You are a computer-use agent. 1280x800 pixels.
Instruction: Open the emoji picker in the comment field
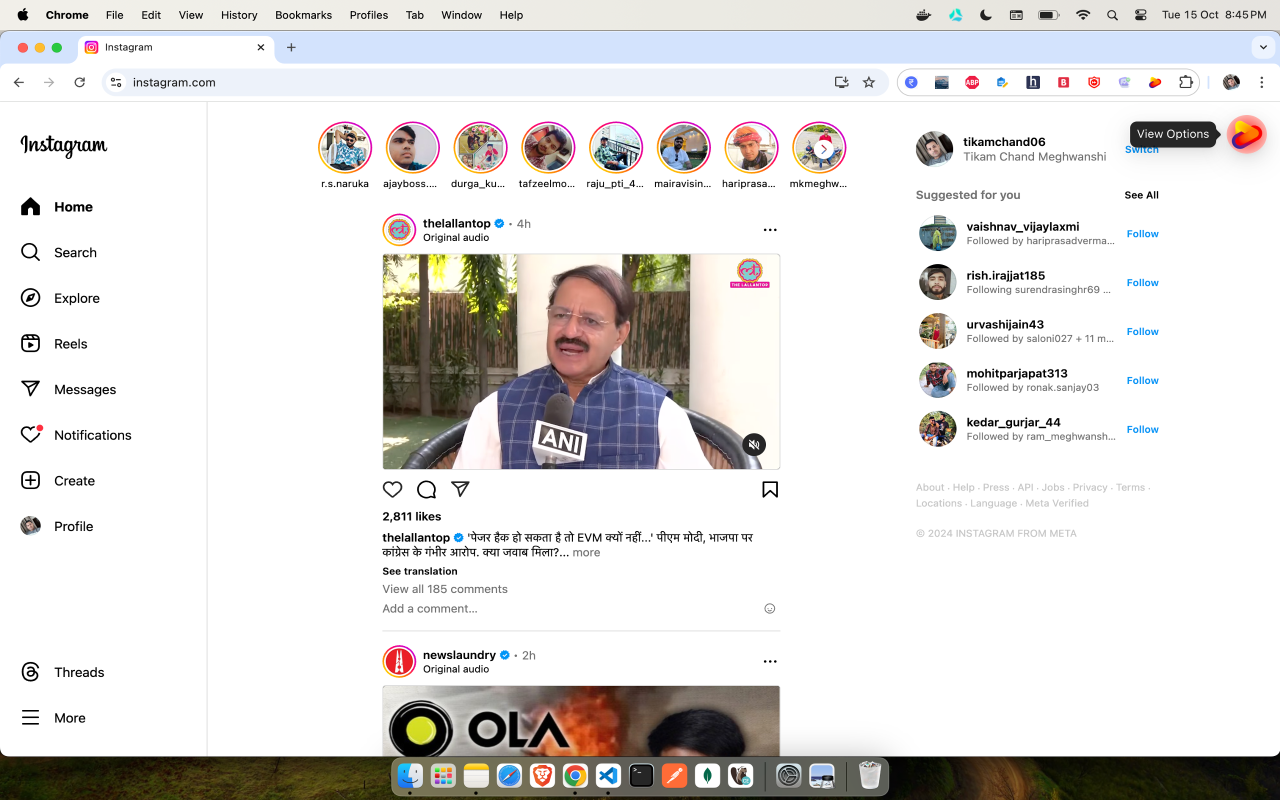[x=769, y=608]
